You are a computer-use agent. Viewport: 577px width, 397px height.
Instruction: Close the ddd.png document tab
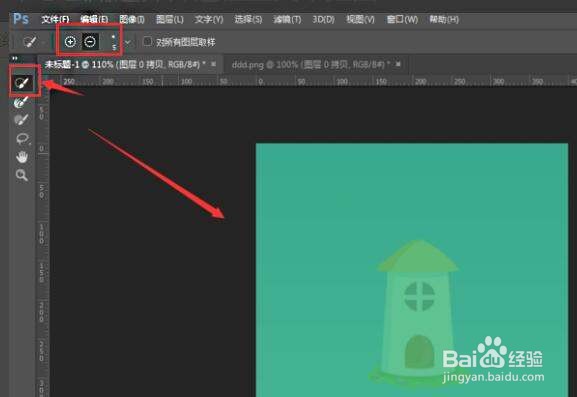[x=398, y=64]
